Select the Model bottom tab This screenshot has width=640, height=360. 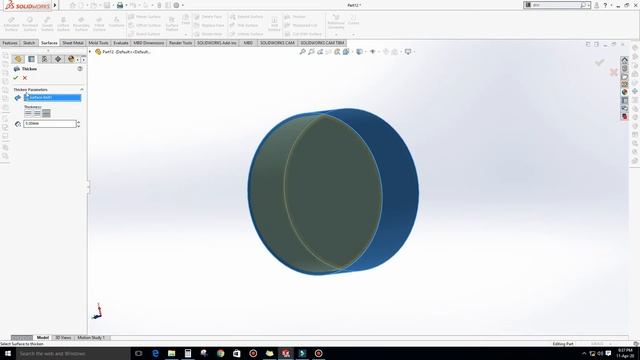[42, 338]
